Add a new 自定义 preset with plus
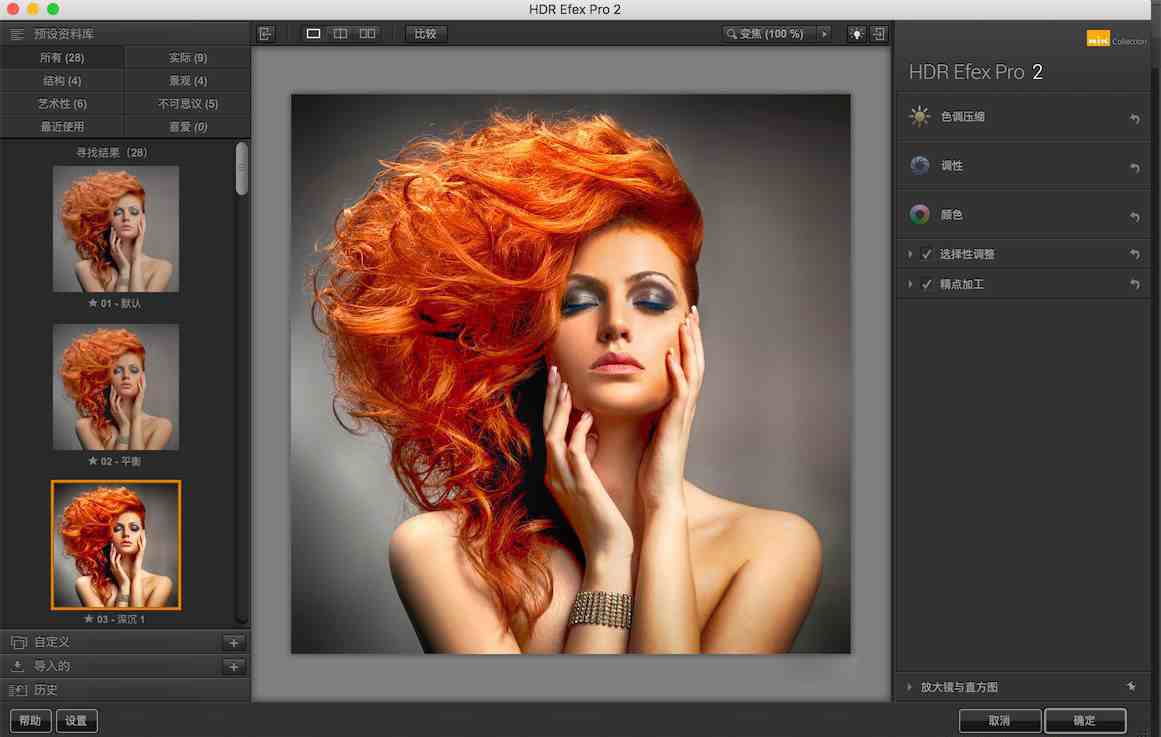The image size is (1161, 737). (x=233, y=642)
